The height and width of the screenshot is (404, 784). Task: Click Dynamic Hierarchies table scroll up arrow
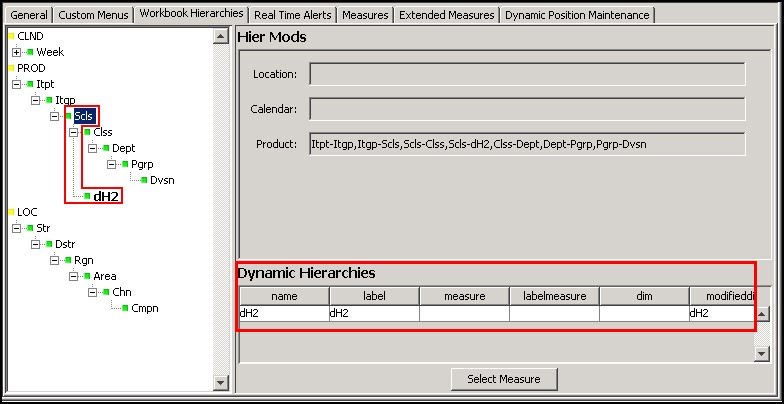click(x=761, y=314)
